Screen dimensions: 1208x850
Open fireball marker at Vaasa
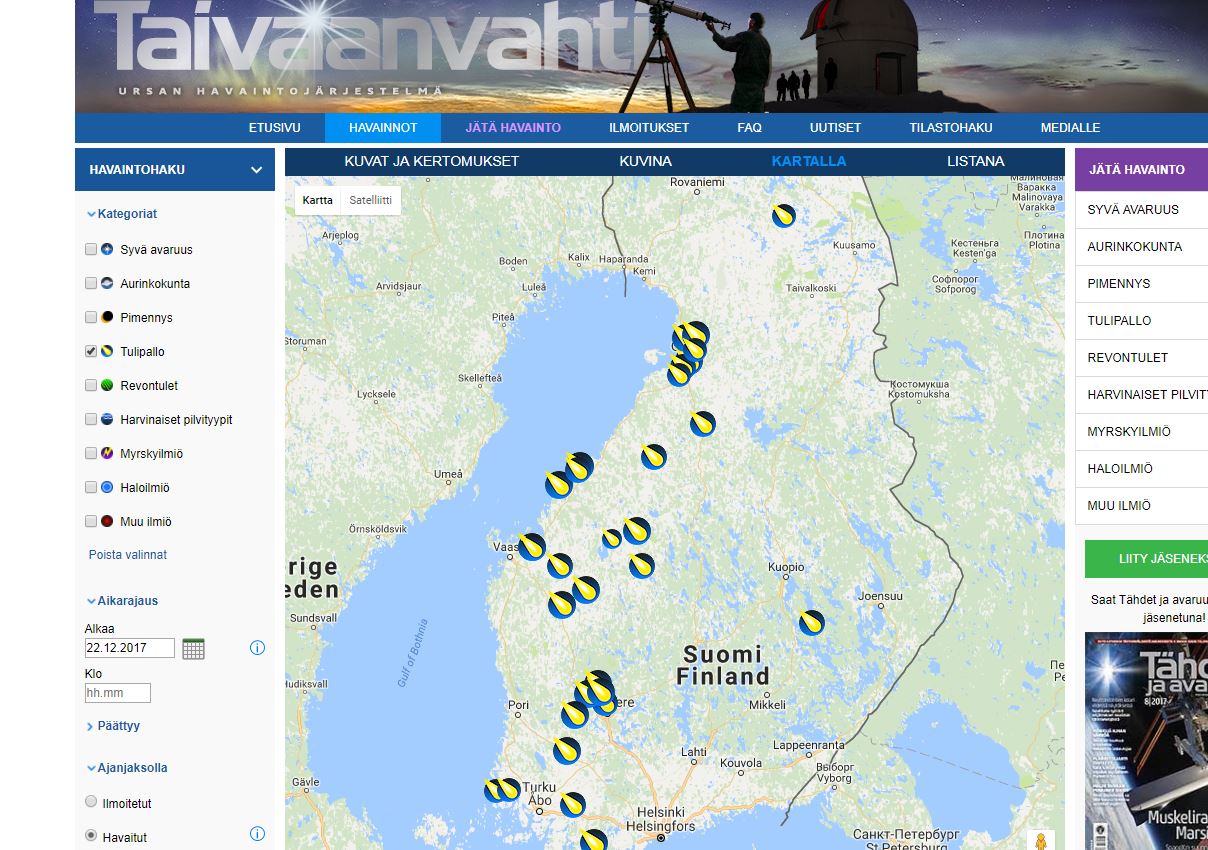[531, 547]
